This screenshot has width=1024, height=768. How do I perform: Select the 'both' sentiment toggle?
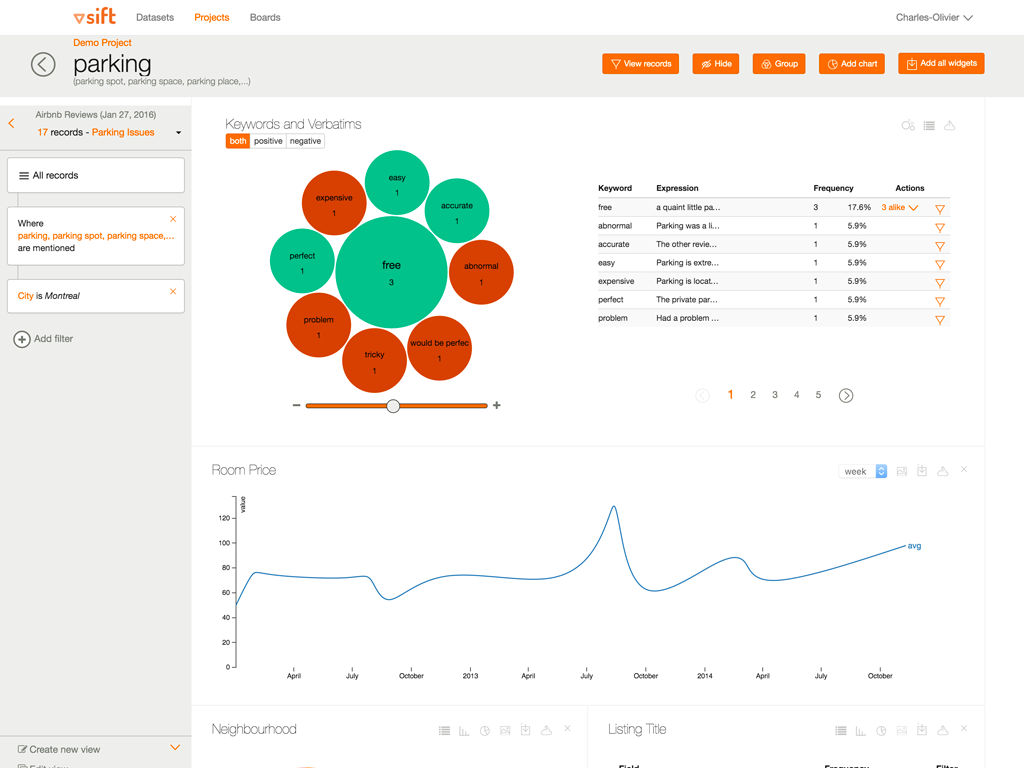point(237,141)
